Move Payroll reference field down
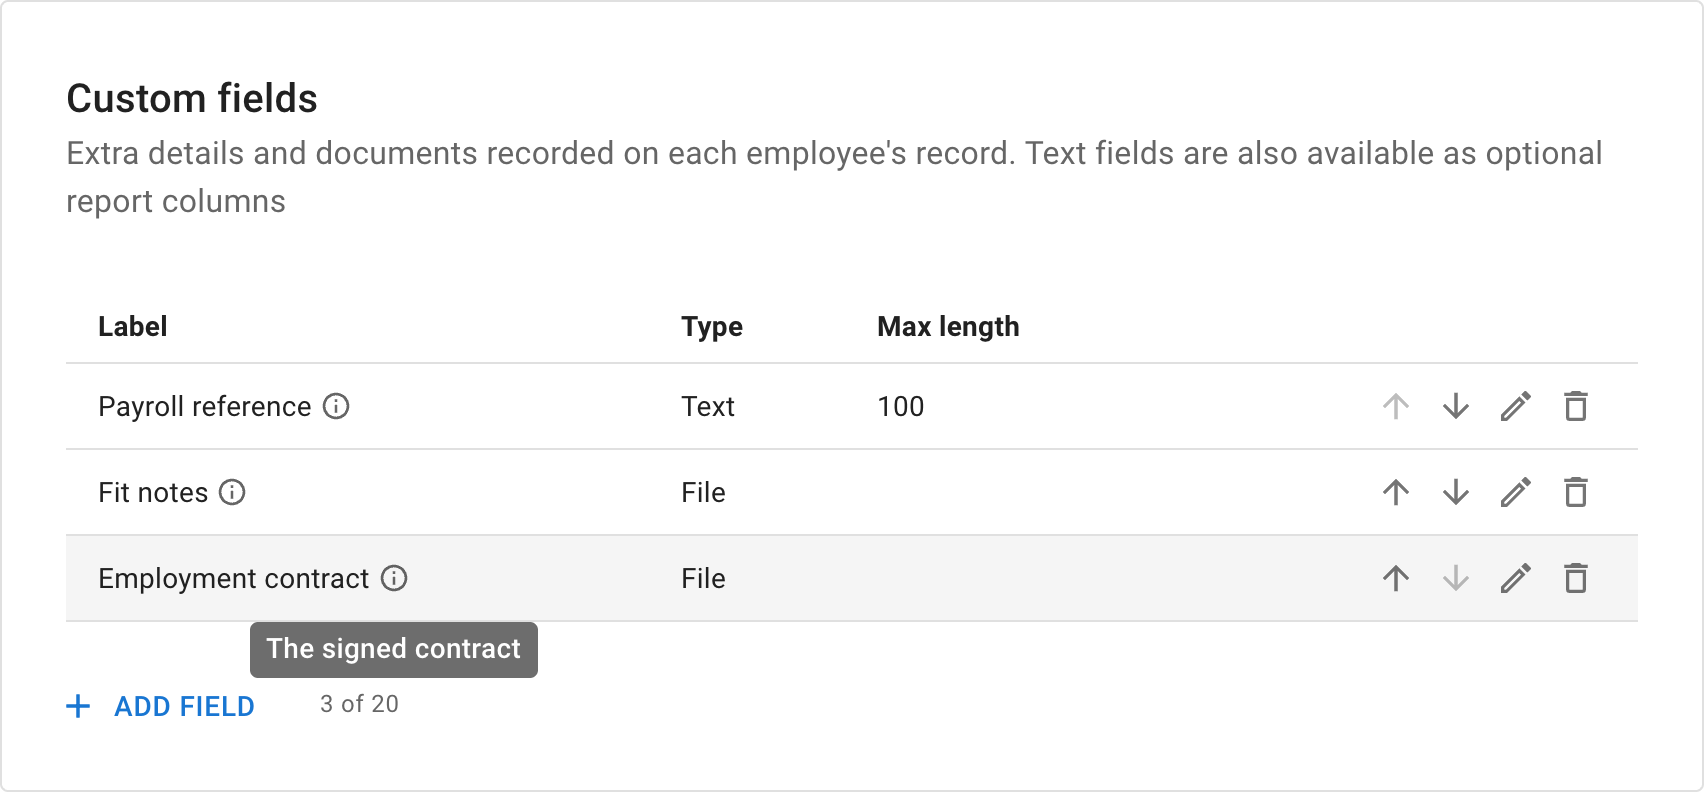The width and height of the screenshot is (1704, 792). pos(1456,406)
